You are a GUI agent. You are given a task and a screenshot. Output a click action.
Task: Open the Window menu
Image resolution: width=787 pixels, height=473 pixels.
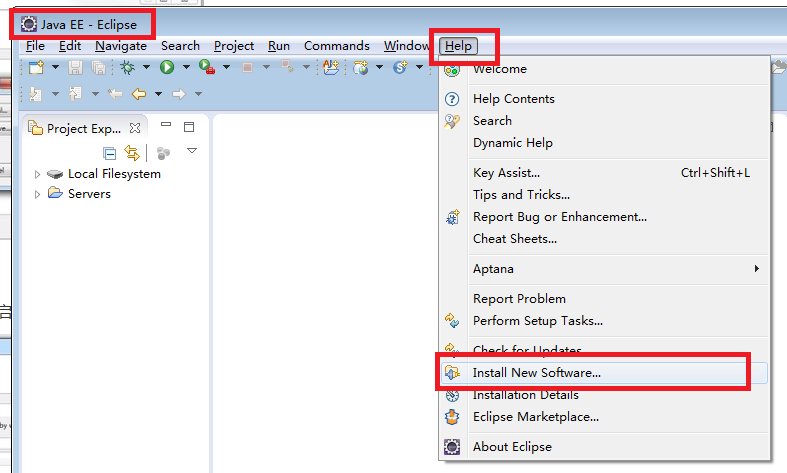407,46
